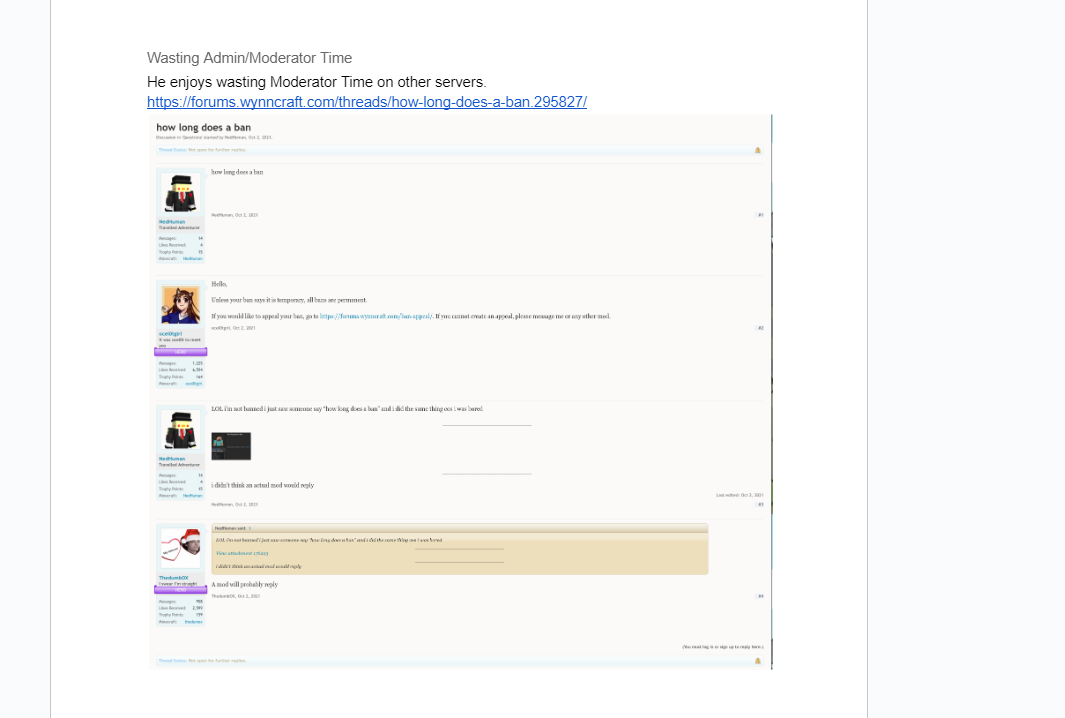The height and width of the screenshot is (718, 1065).
Task: Click the View attachment link in quote
Action: click(x=243, y=553)
